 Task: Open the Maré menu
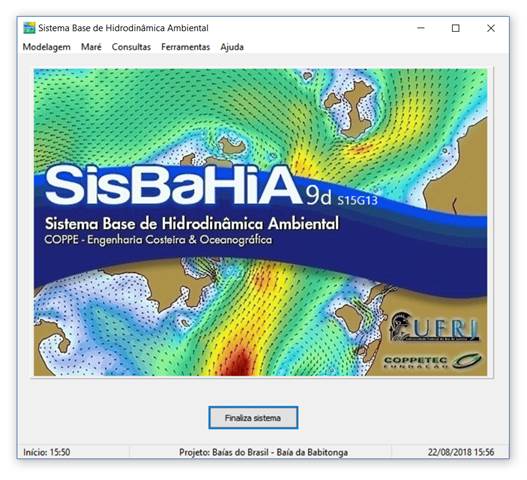click(x=91, y=47)
